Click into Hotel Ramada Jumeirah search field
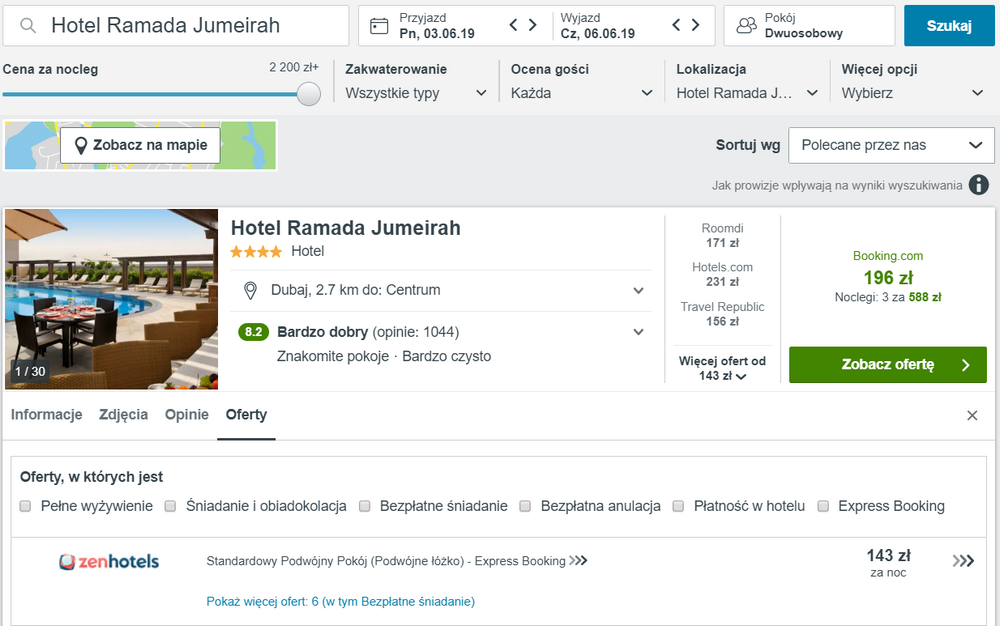The height and width of the screenshot is (626, 1000). [x=176, y=25]
